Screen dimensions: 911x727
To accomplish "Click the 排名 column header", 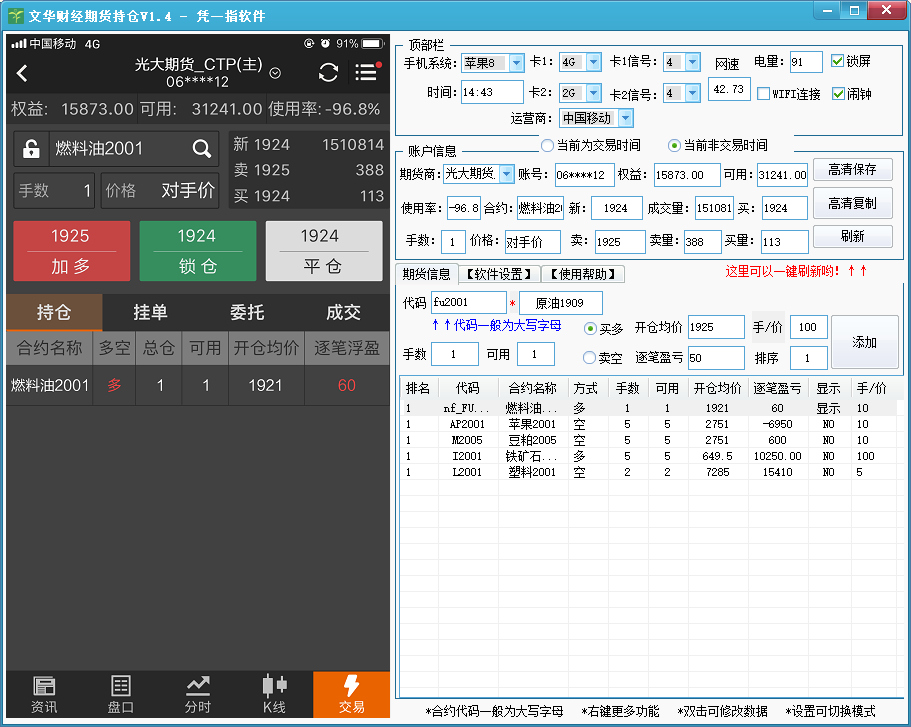I will [x=418, y=388].
